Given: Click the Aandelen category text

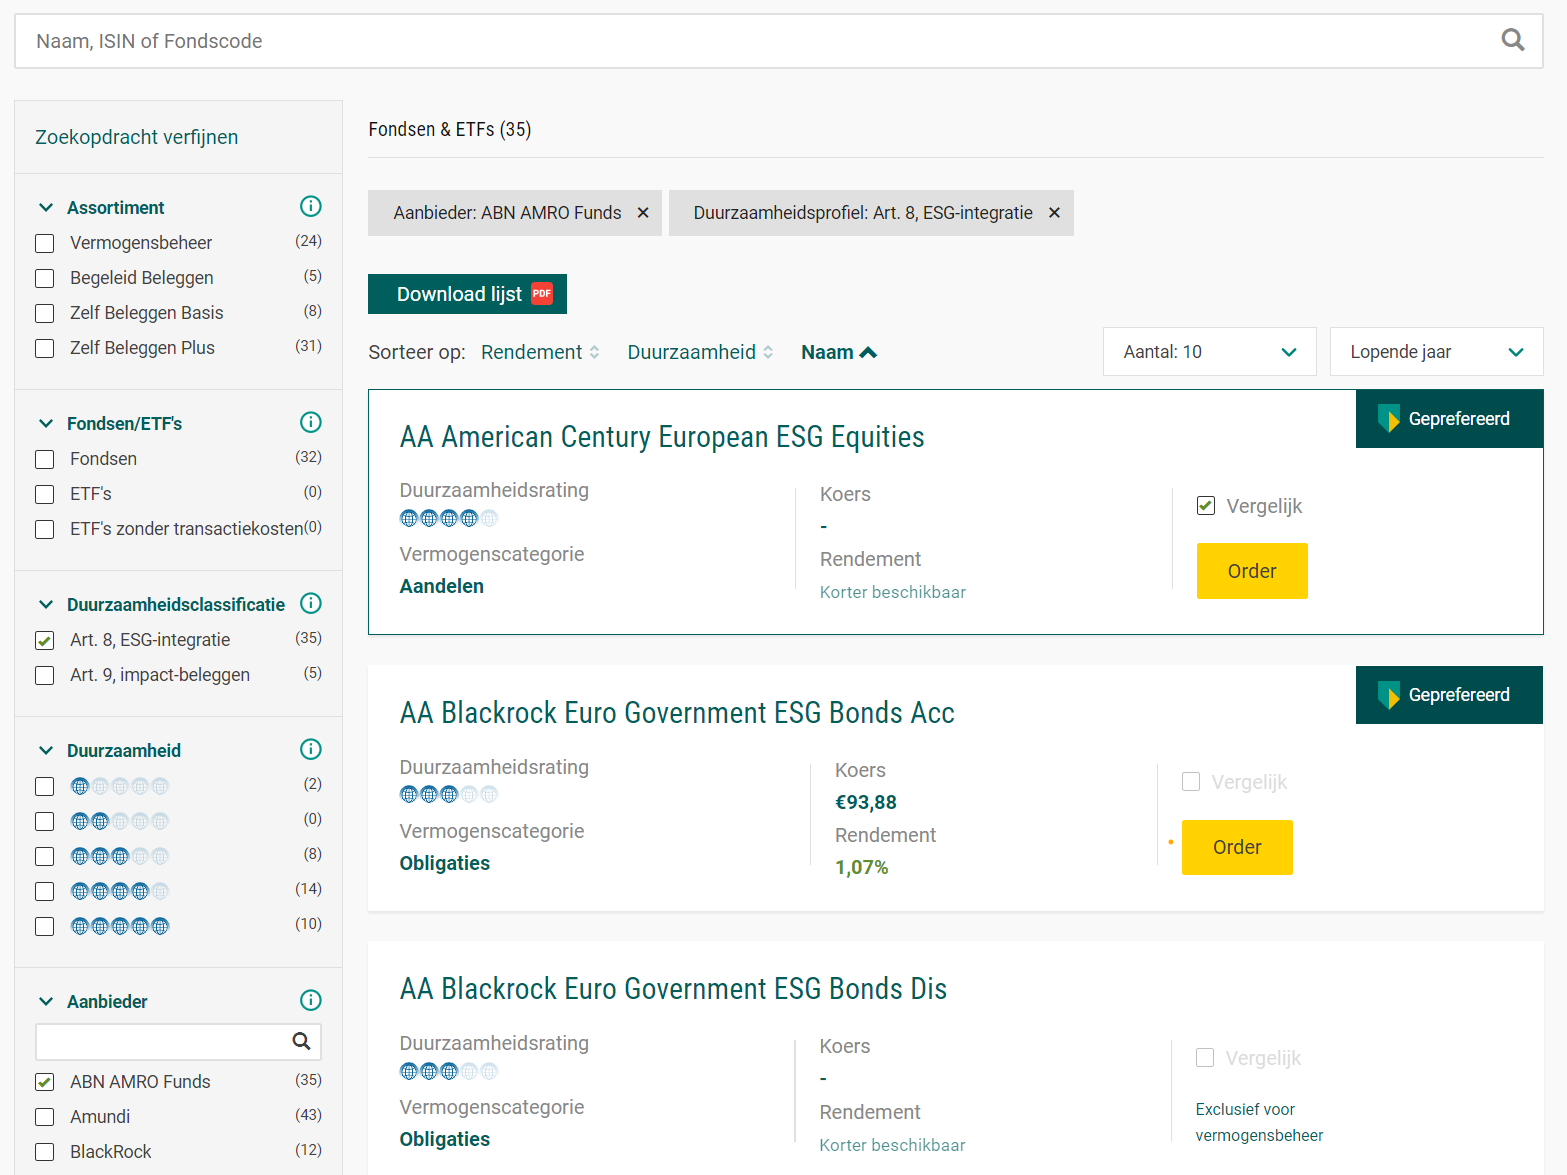Looking at the screenshot, I should click(x=442, y=586).
